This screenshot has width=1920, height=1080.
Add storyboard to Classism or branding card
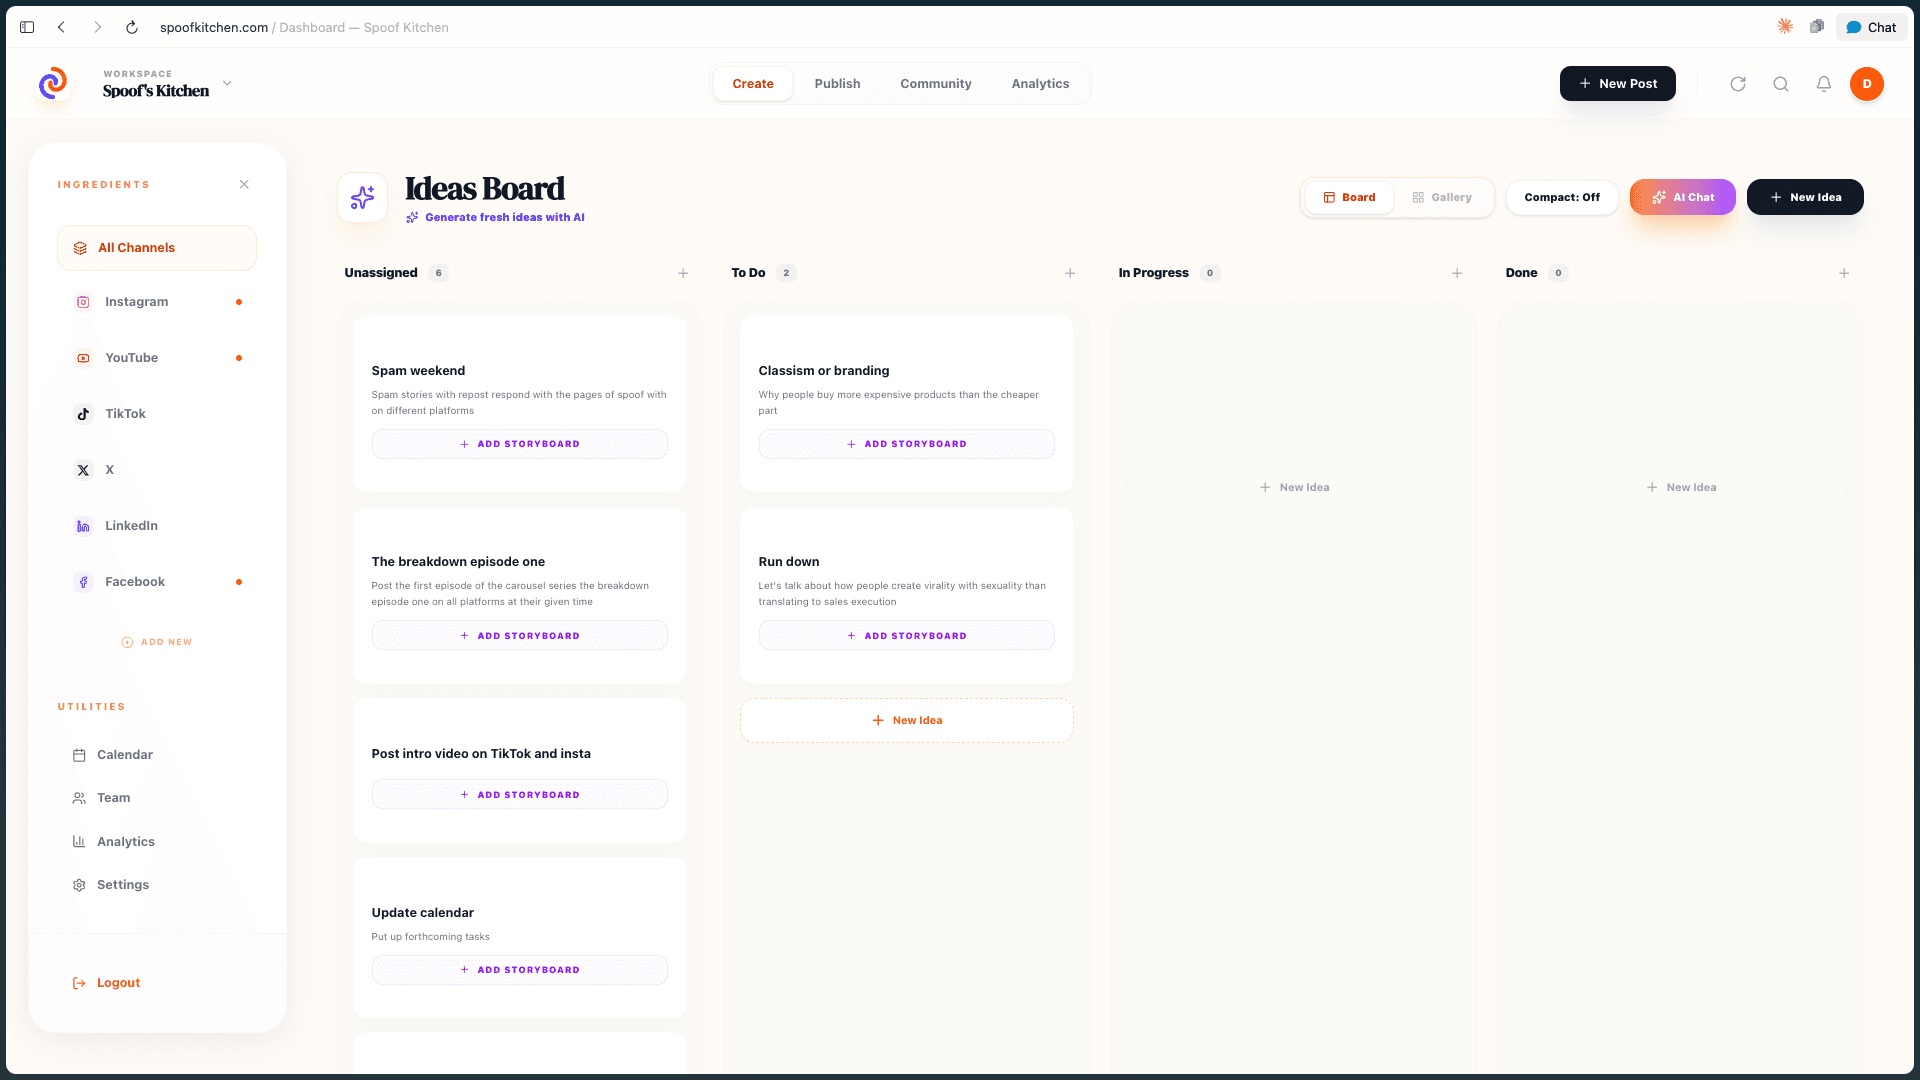907,444
